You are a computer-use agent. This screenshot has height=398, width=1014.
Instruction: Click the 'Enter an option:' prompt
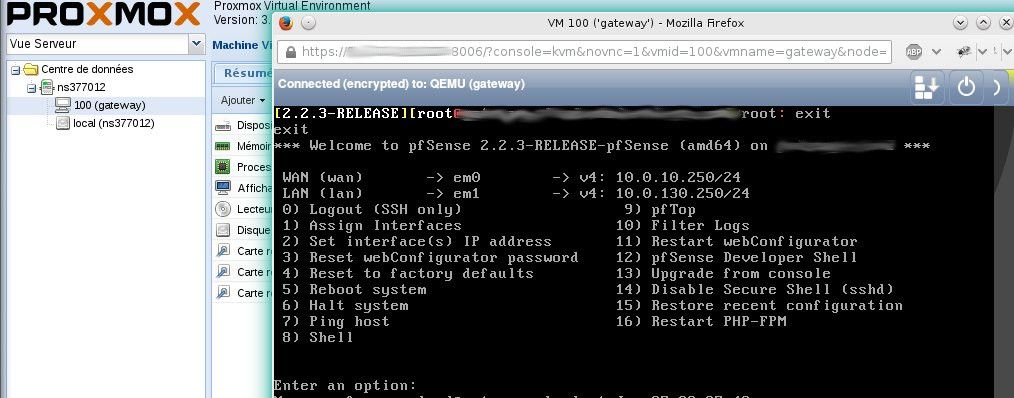click(345, 385)
